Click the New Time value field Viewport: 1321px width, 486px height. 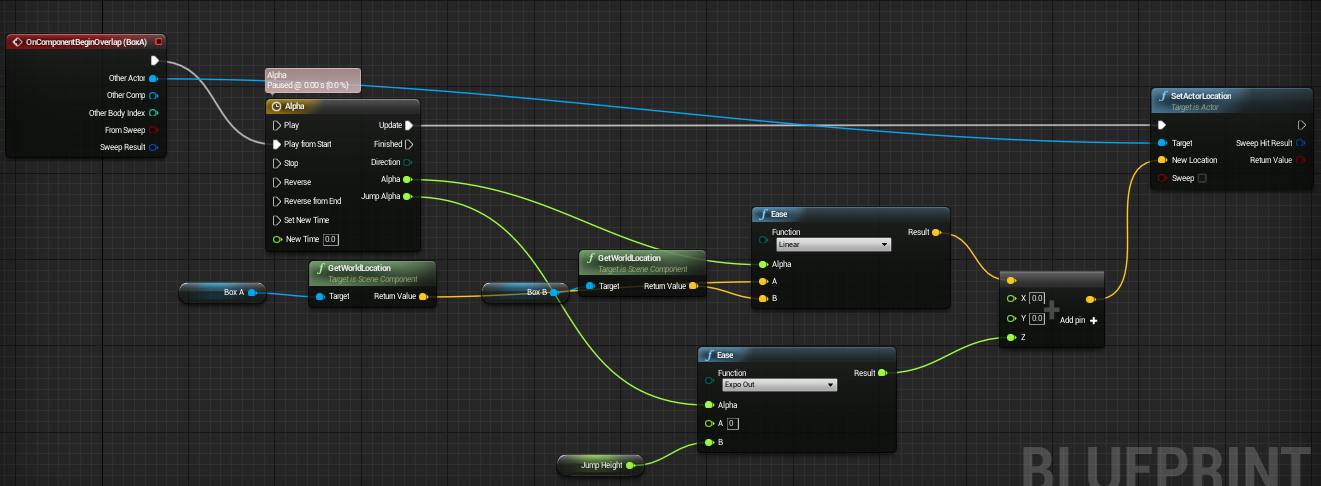[x=331, y=239]
